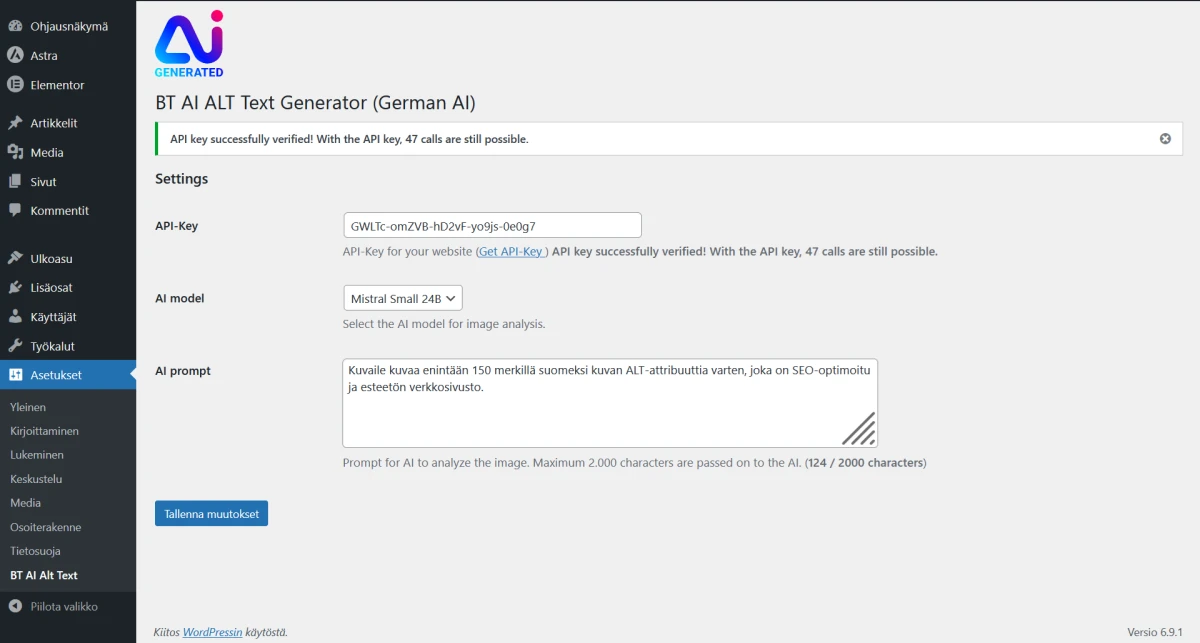Click the Artikkelit pin icon
Screen dimensions: 1200x643
[15, 123]
